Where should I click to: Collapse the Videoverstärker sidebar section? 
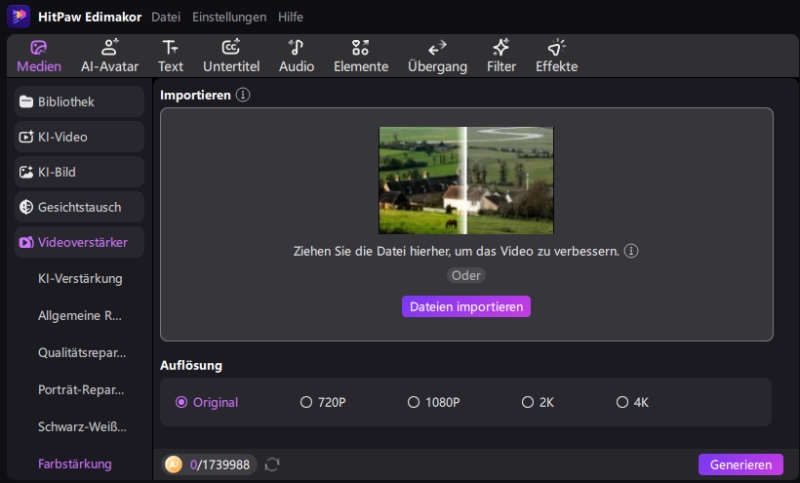(79, 242)
